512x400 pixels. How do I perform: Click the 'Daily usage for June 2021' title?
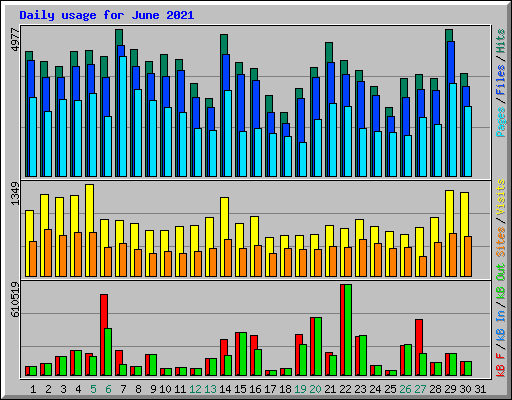click(x=106, y=15)
